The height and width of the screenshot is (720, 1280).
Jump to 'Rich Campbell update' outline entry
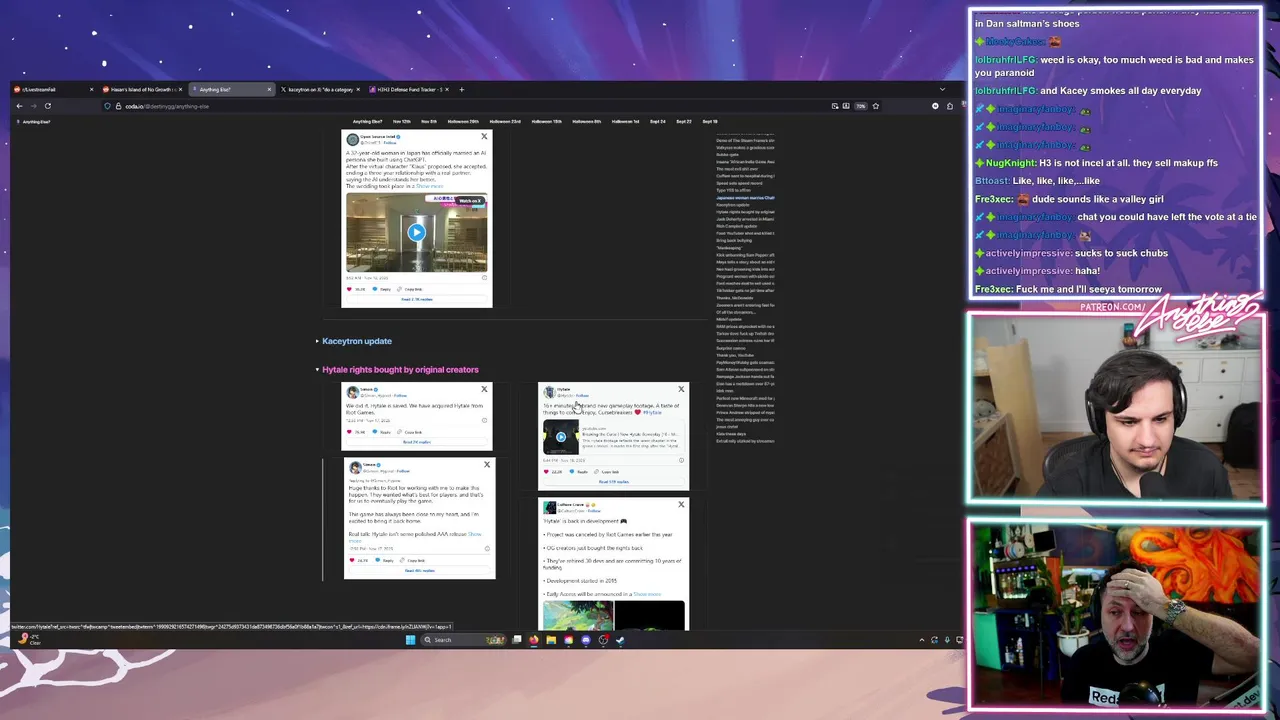coord(737,226)
